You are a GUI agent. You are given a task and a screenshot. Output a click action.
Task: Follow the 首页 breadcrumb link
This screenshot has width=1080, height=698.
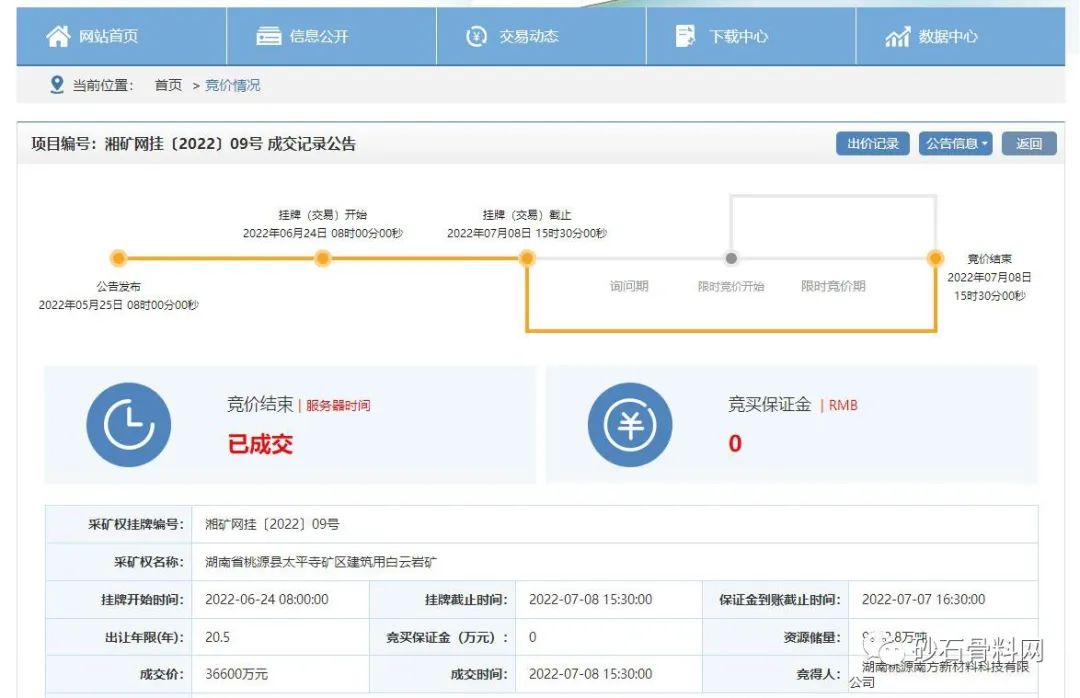168,86
